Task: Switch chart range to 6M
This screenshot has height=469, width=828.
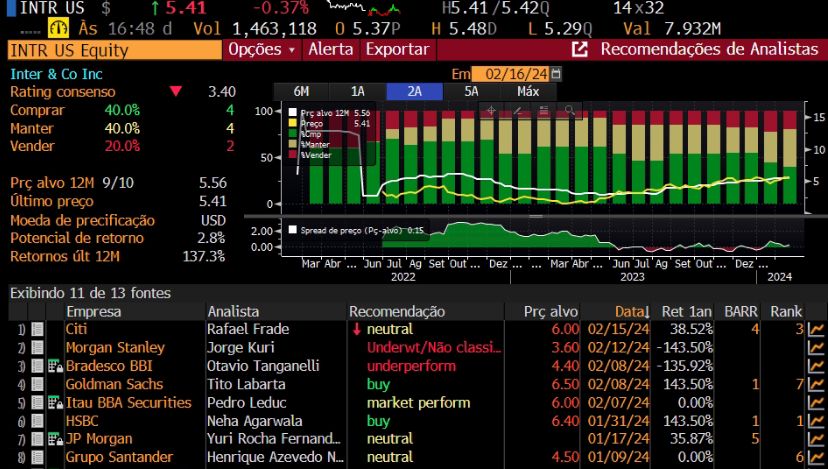Action: 301,91
